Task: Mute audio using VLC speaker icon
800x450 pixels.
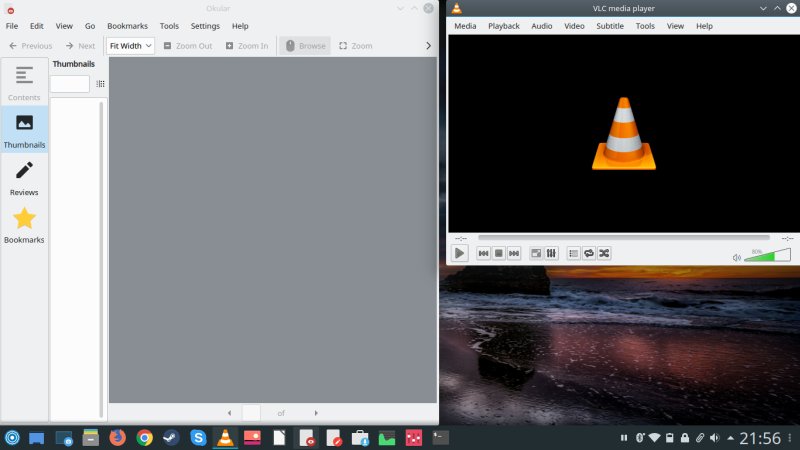Action: (x=736, y=257)
